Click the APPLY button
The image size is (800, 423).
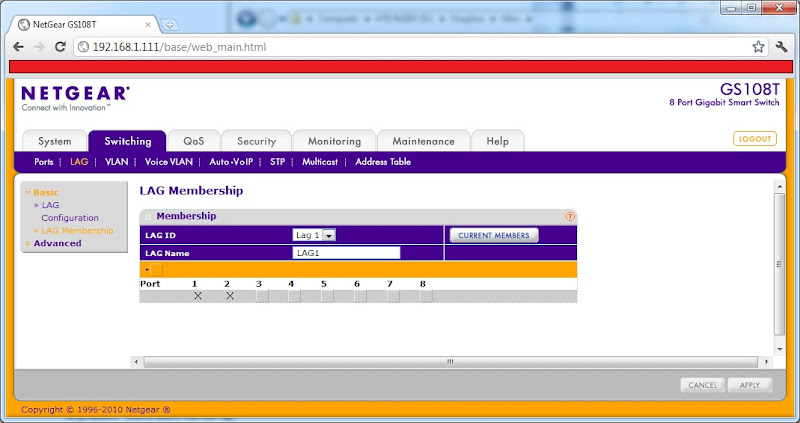click(x=749, y=385)
